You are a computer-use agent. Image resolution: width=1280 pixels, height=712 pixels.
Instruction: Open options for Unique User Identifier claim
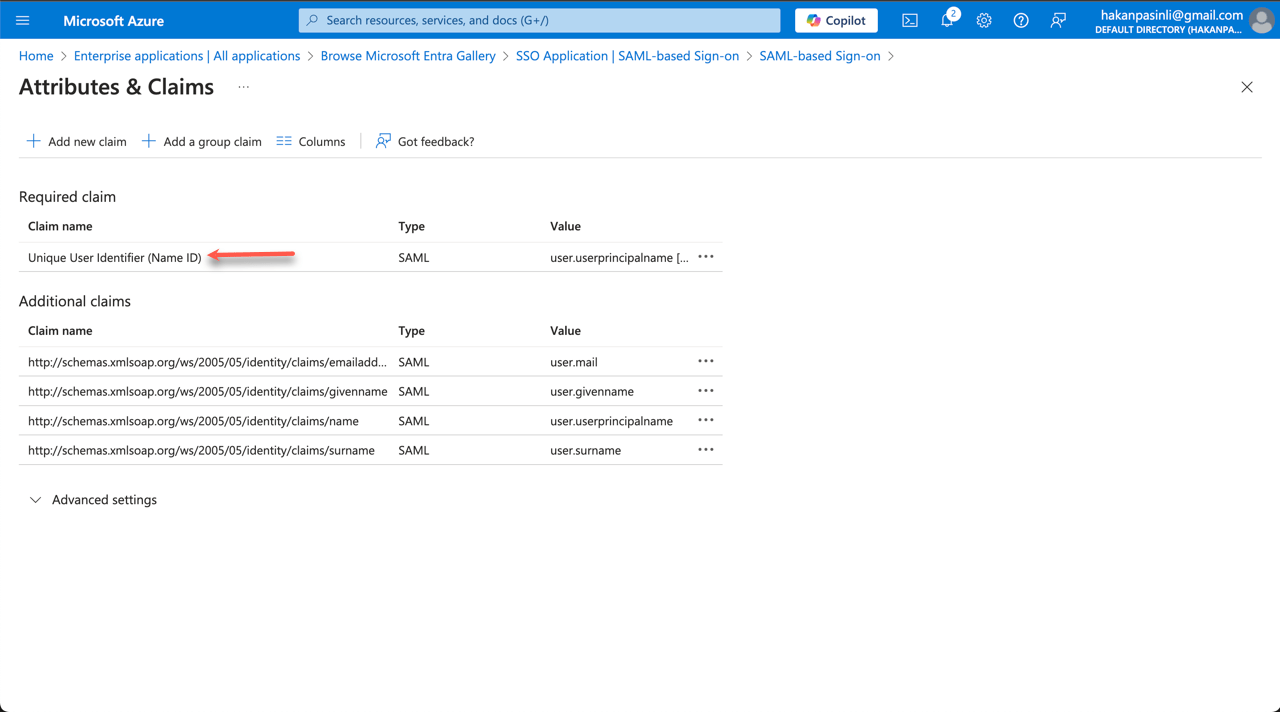pos(705,257)
